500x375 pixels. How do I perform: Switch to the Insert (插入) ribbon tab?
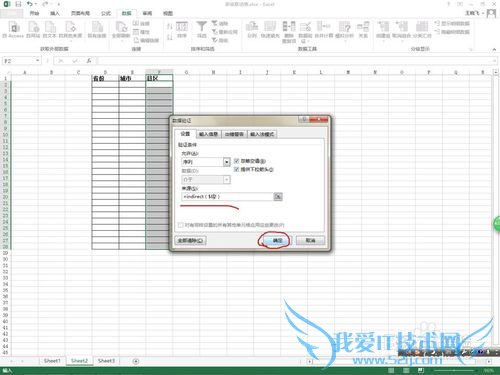click(55, 13)
